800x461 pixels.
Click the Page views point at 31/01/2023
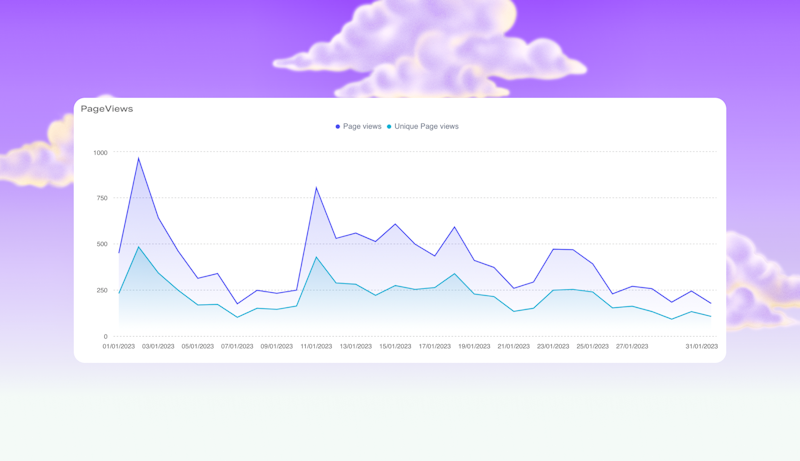click(711, 303)
